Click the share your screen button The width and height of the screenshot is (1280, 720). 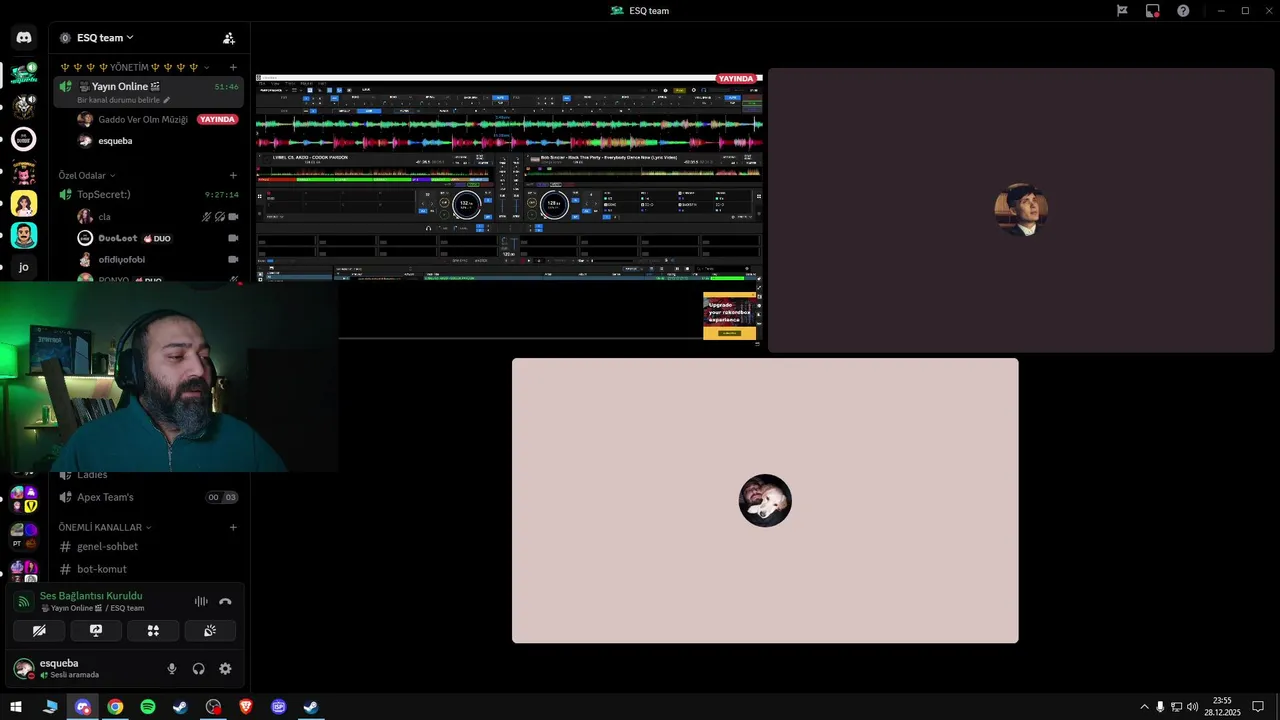click(96, 631)
